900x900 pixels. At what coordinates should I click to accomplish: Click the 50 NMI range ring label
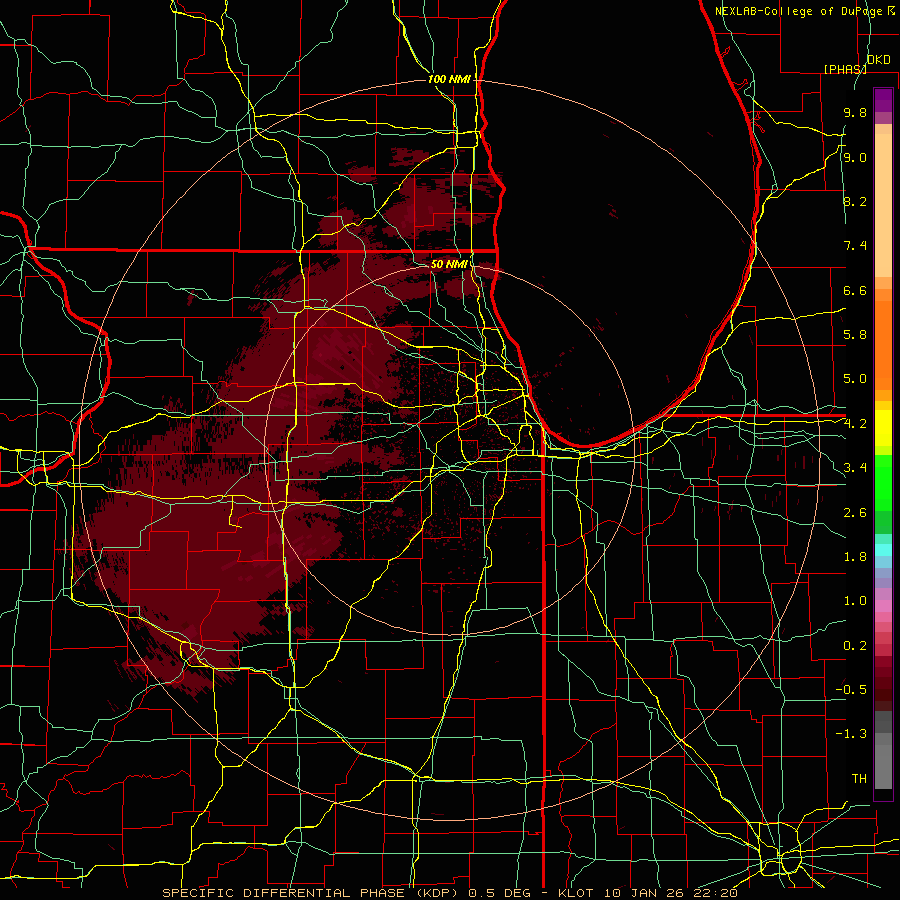448,264
